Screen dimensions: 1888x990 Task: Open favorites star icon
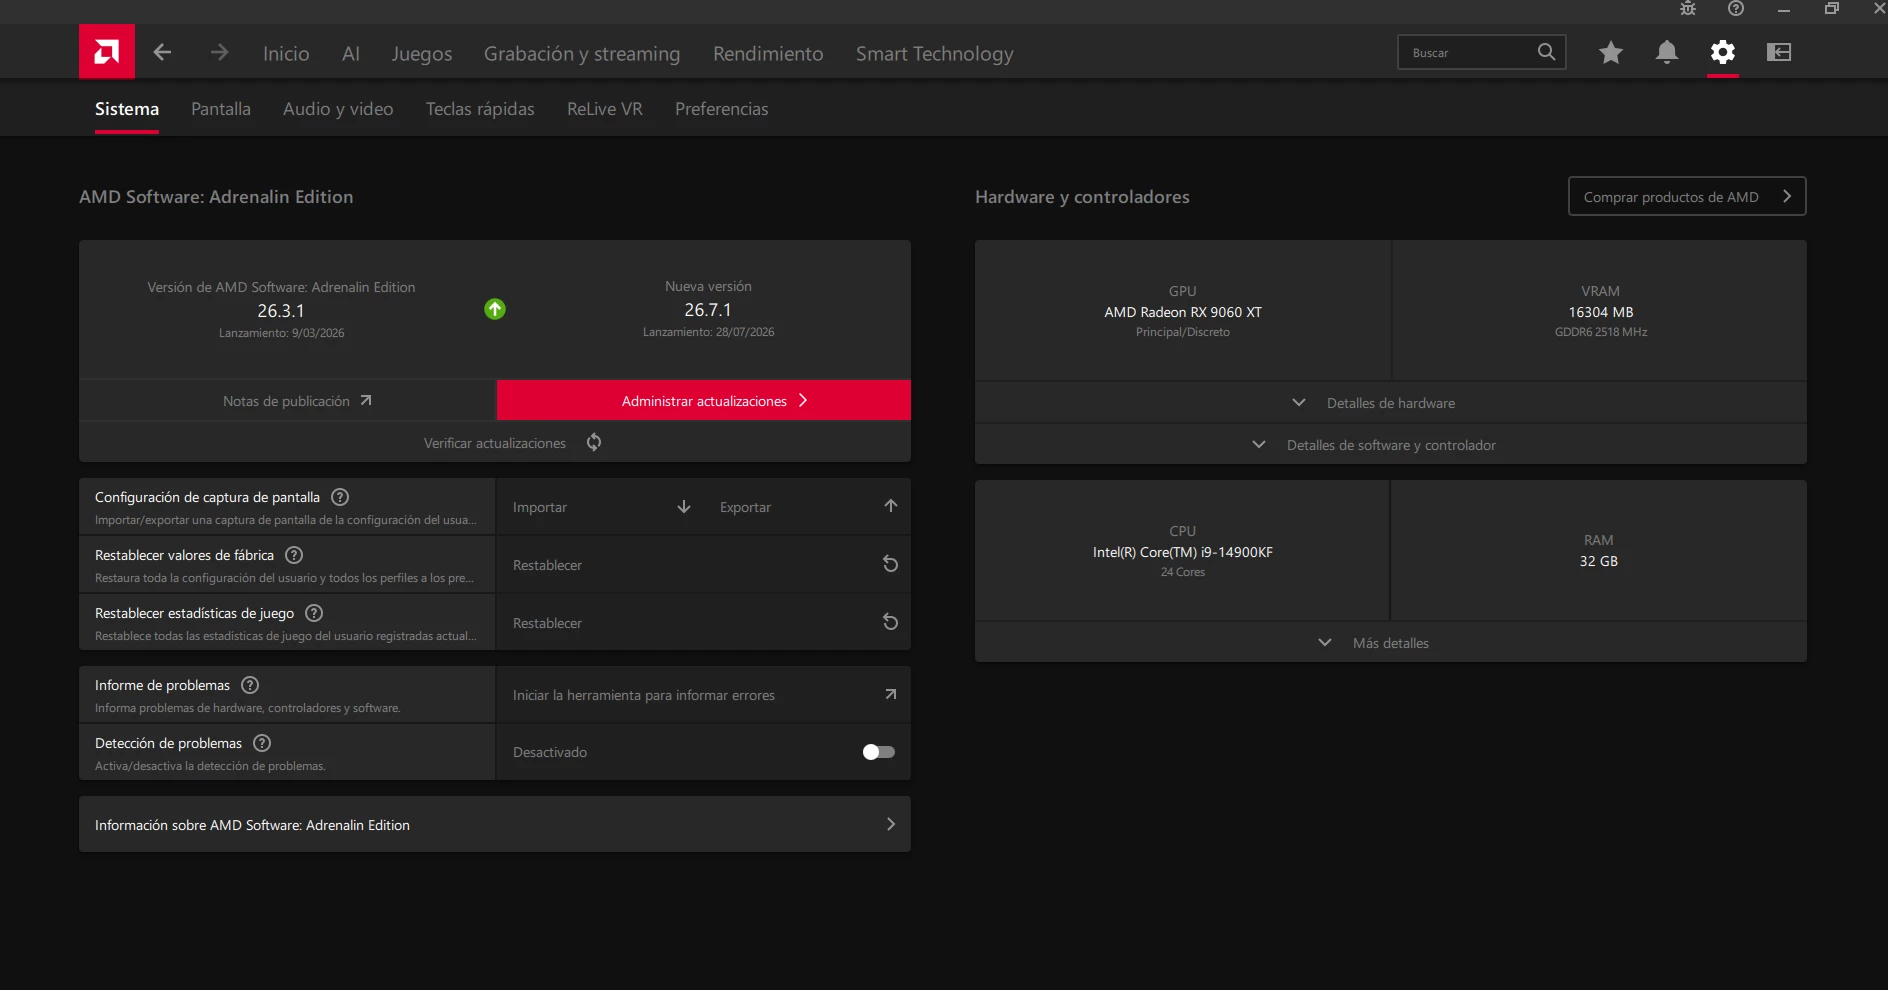coord(1611,52)
